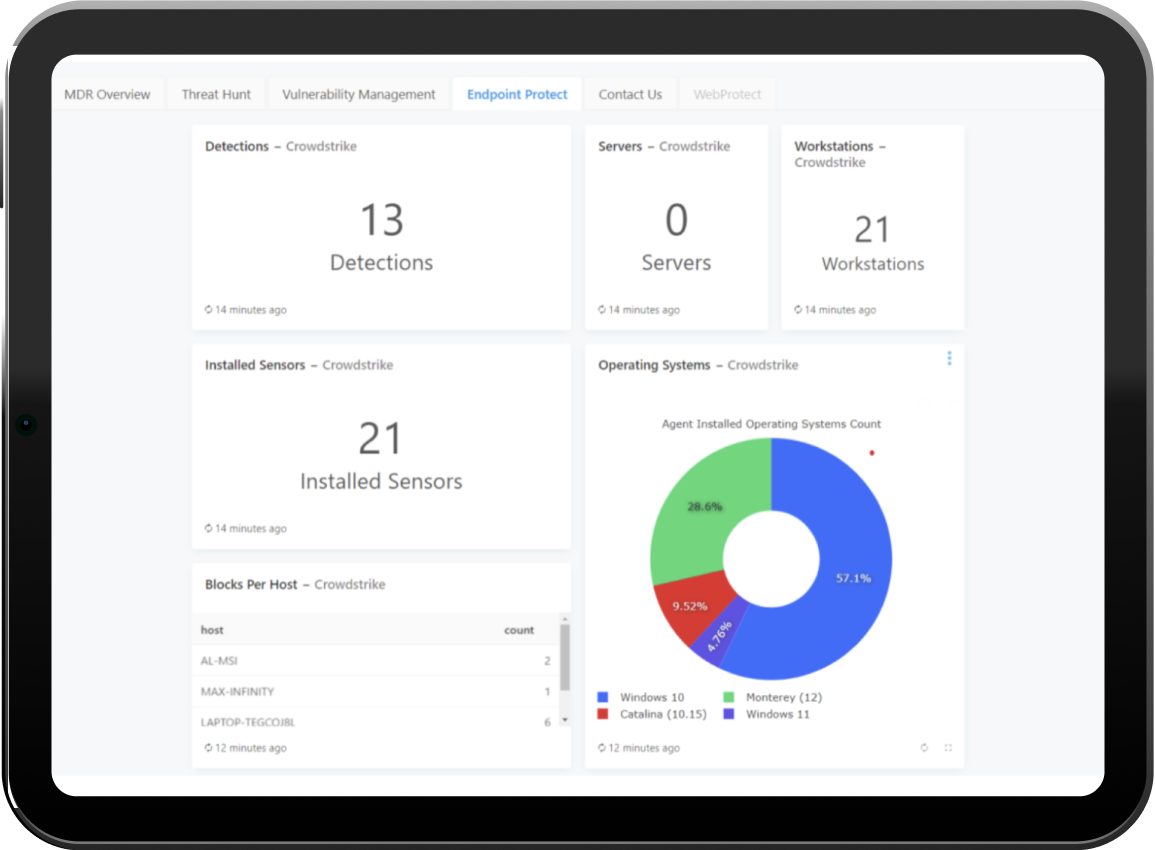1155x850 pixels.
Task: Open Operating Systems widget three-dot menu
Action: pos(949,358)
